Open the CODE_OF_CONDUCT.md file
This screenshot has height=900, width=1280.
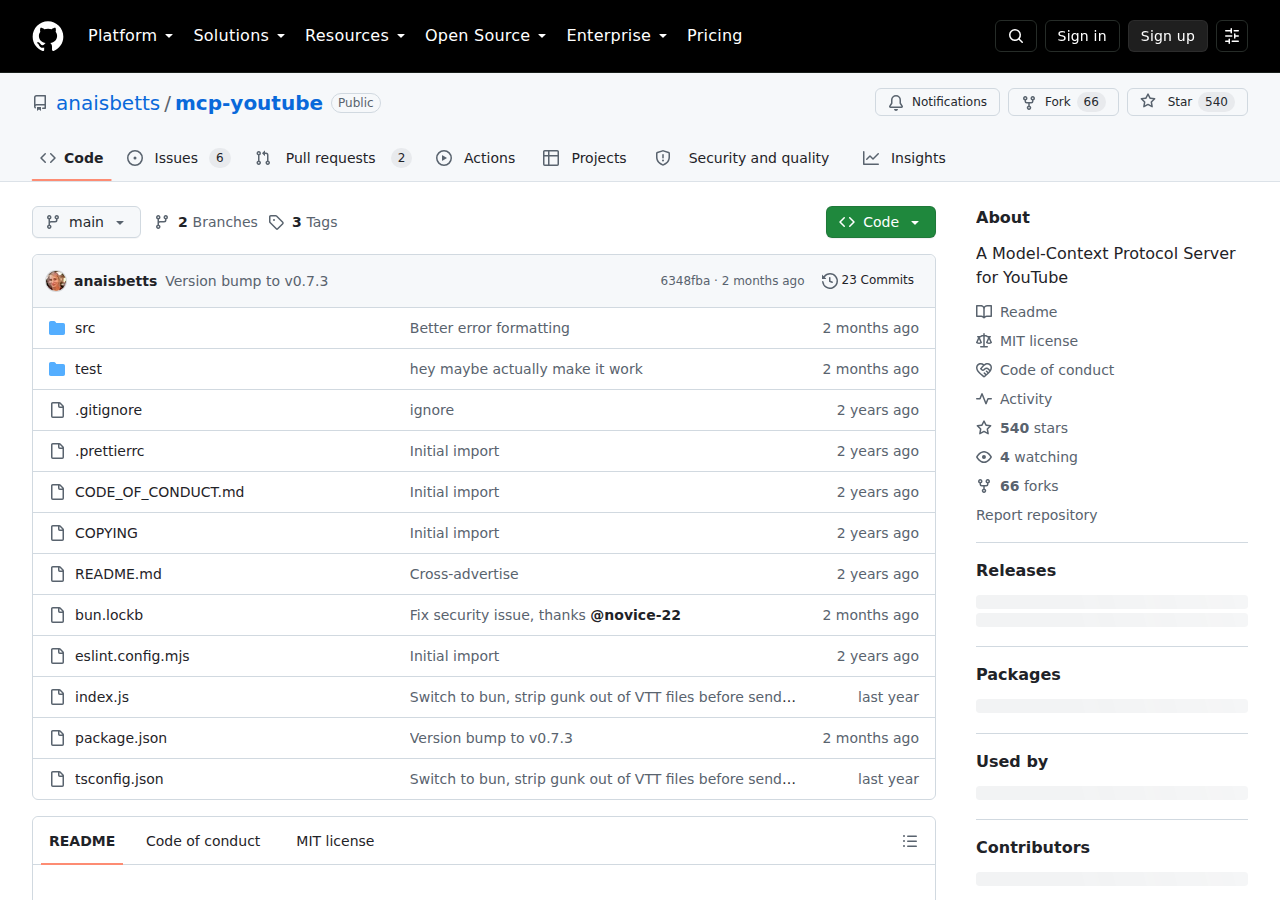[159, 492]
